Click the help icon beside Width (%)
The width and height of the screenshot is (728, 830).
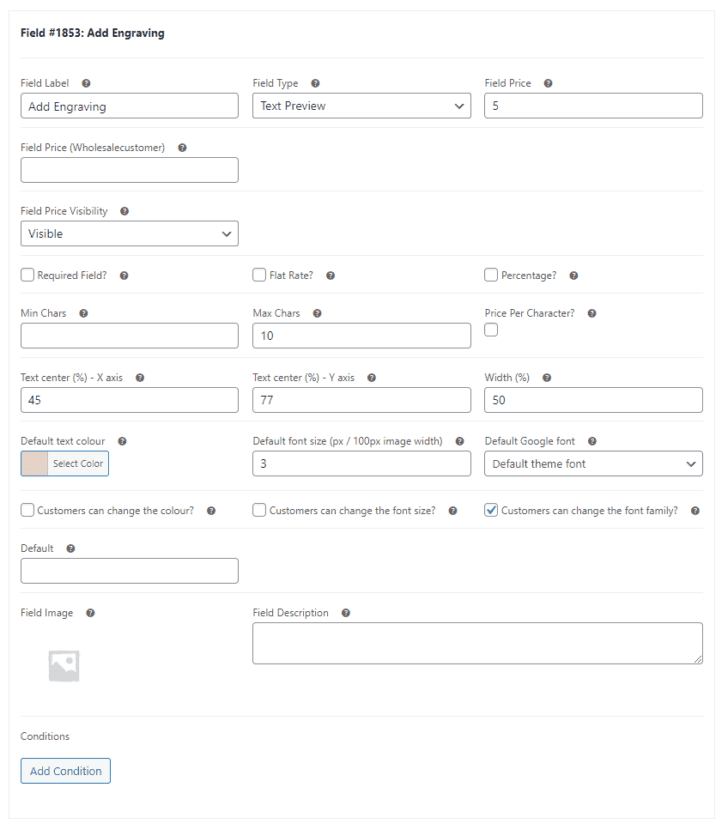(x=546, y=377)
